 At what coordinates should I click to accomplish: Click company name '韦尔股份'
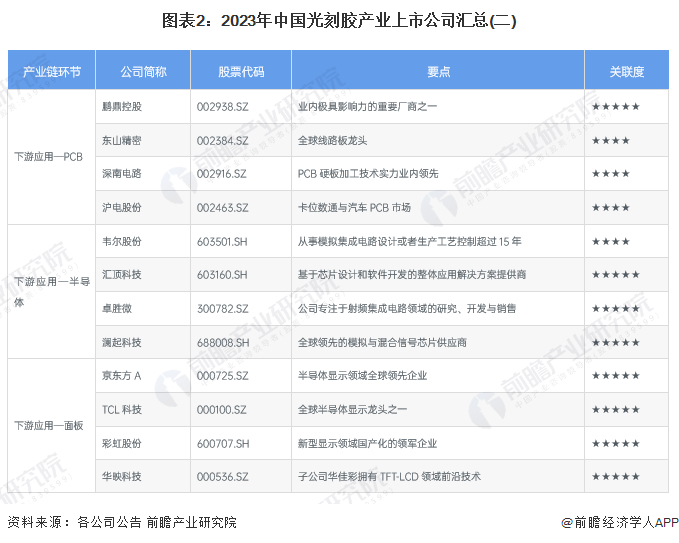coord(122,241)
